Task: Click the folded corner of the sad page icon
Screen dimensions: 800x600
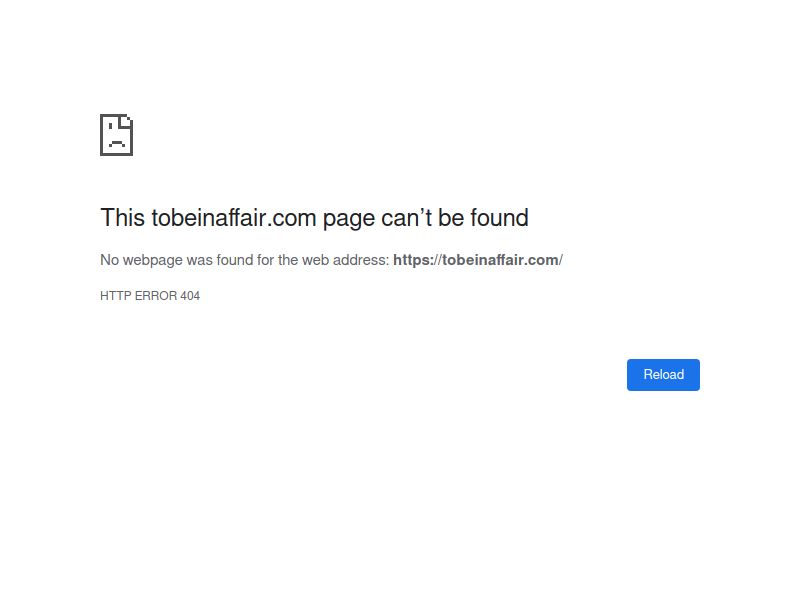Action: [x=127, y=121]
